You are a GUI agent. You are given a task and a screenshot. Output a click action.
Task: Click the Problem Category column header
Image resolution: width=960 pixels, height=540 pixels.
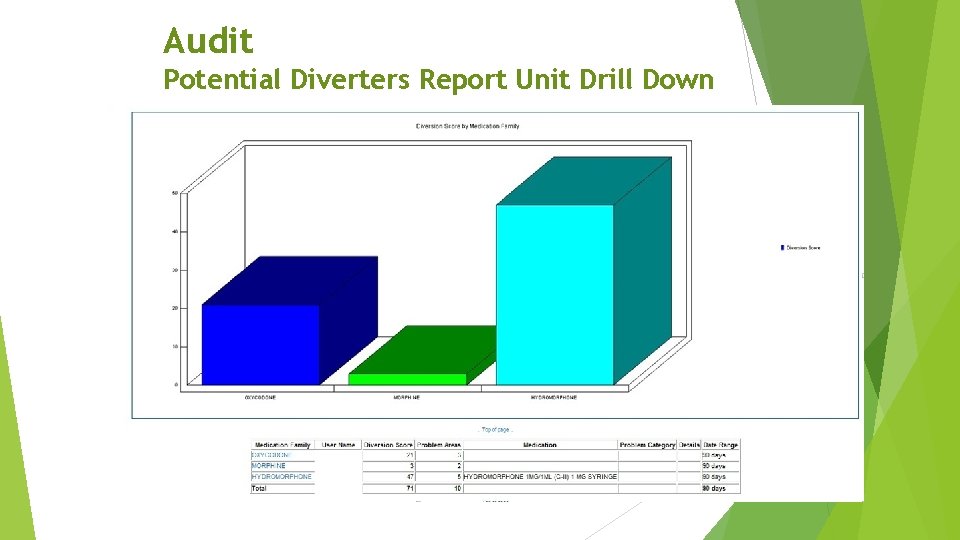click(x=647, y=445)
